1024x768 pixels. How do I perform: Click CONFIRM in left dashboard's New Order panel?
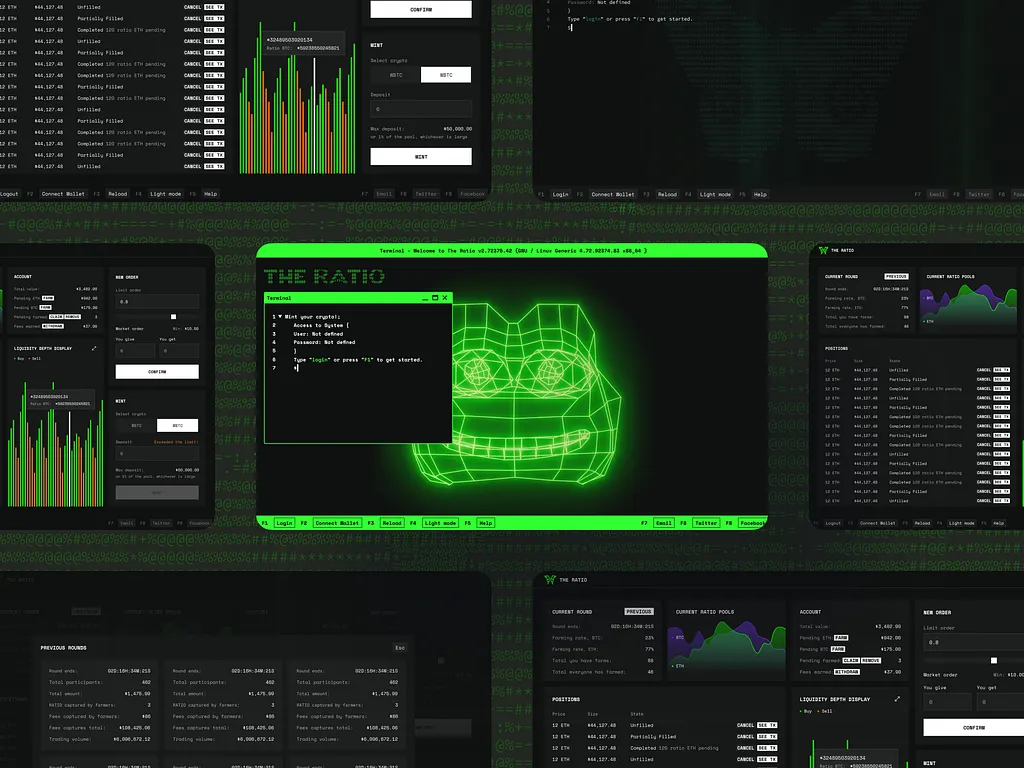(x=157, y=372)
